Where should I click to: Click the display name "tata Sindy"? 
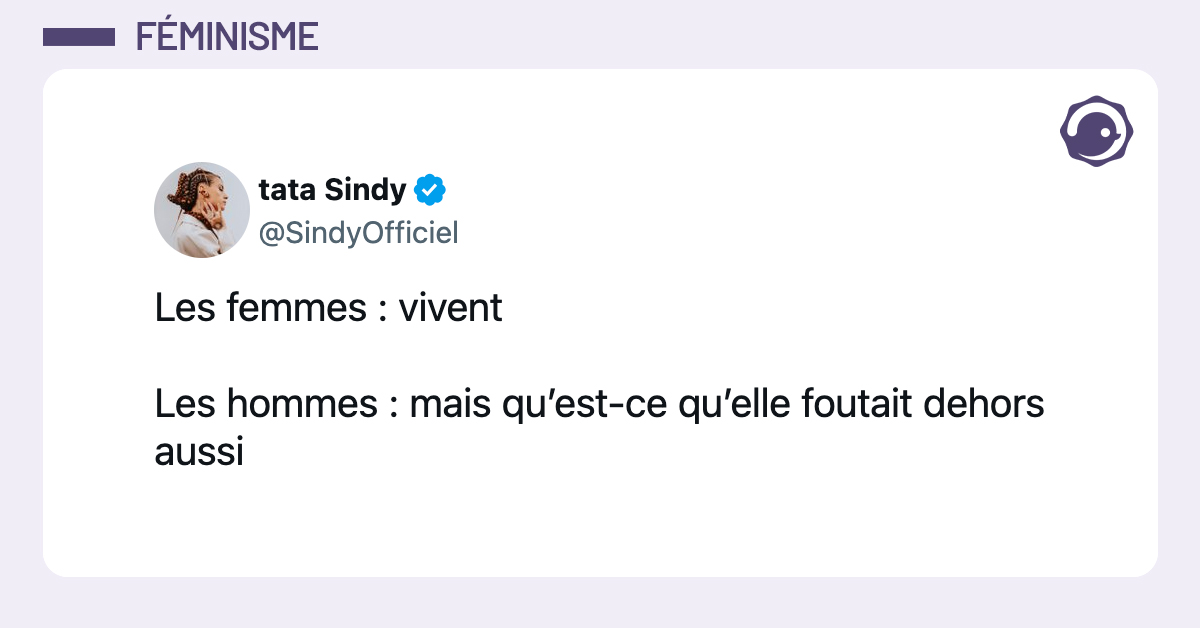pos(332,189)
